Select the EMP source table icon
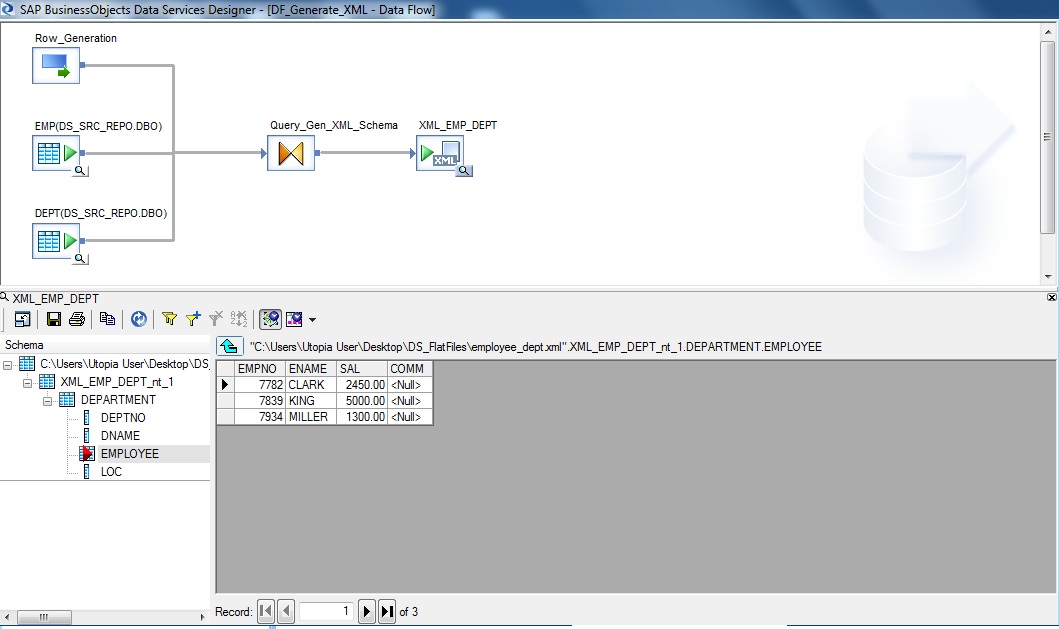Screen dimensions: 1059x629 click(56, 153)
